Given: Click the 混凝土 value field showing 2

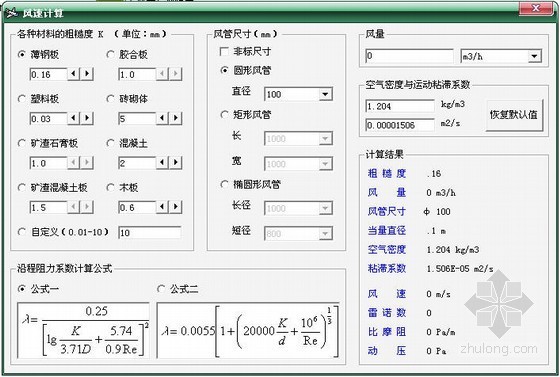Looking at the screenshot, I should coord(137,163).
